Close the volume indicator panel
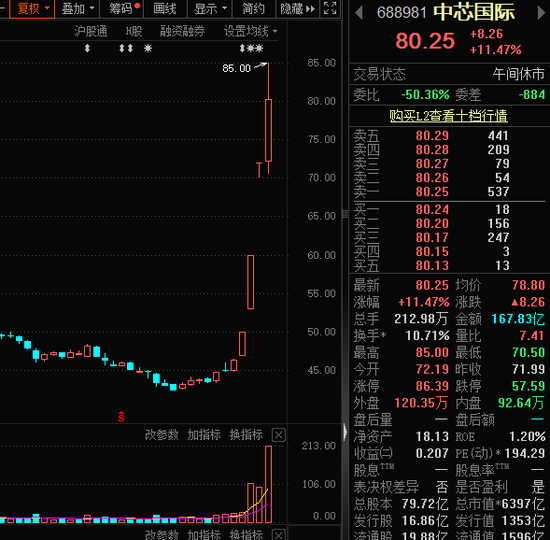 pos(279,435)
